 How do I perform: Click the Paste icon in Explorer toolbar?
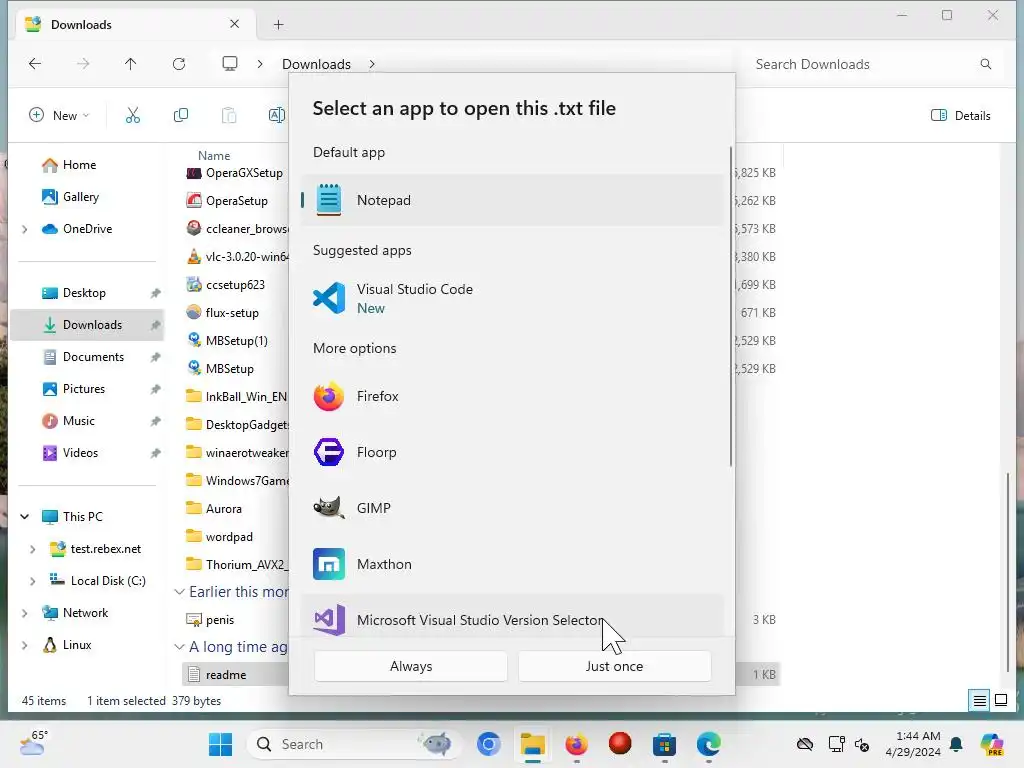(229, 116)
